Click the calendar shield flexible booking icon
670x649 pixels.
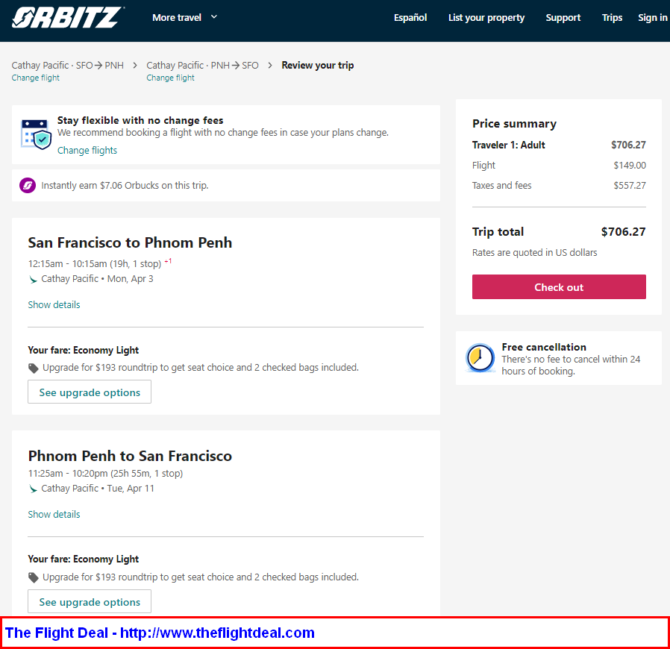pyautogui.click(x=36, y=135)
